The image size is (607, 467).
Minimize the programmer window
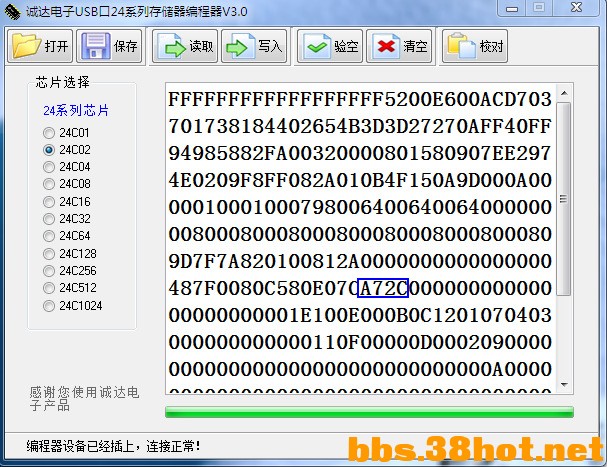[x=512, y=8]
